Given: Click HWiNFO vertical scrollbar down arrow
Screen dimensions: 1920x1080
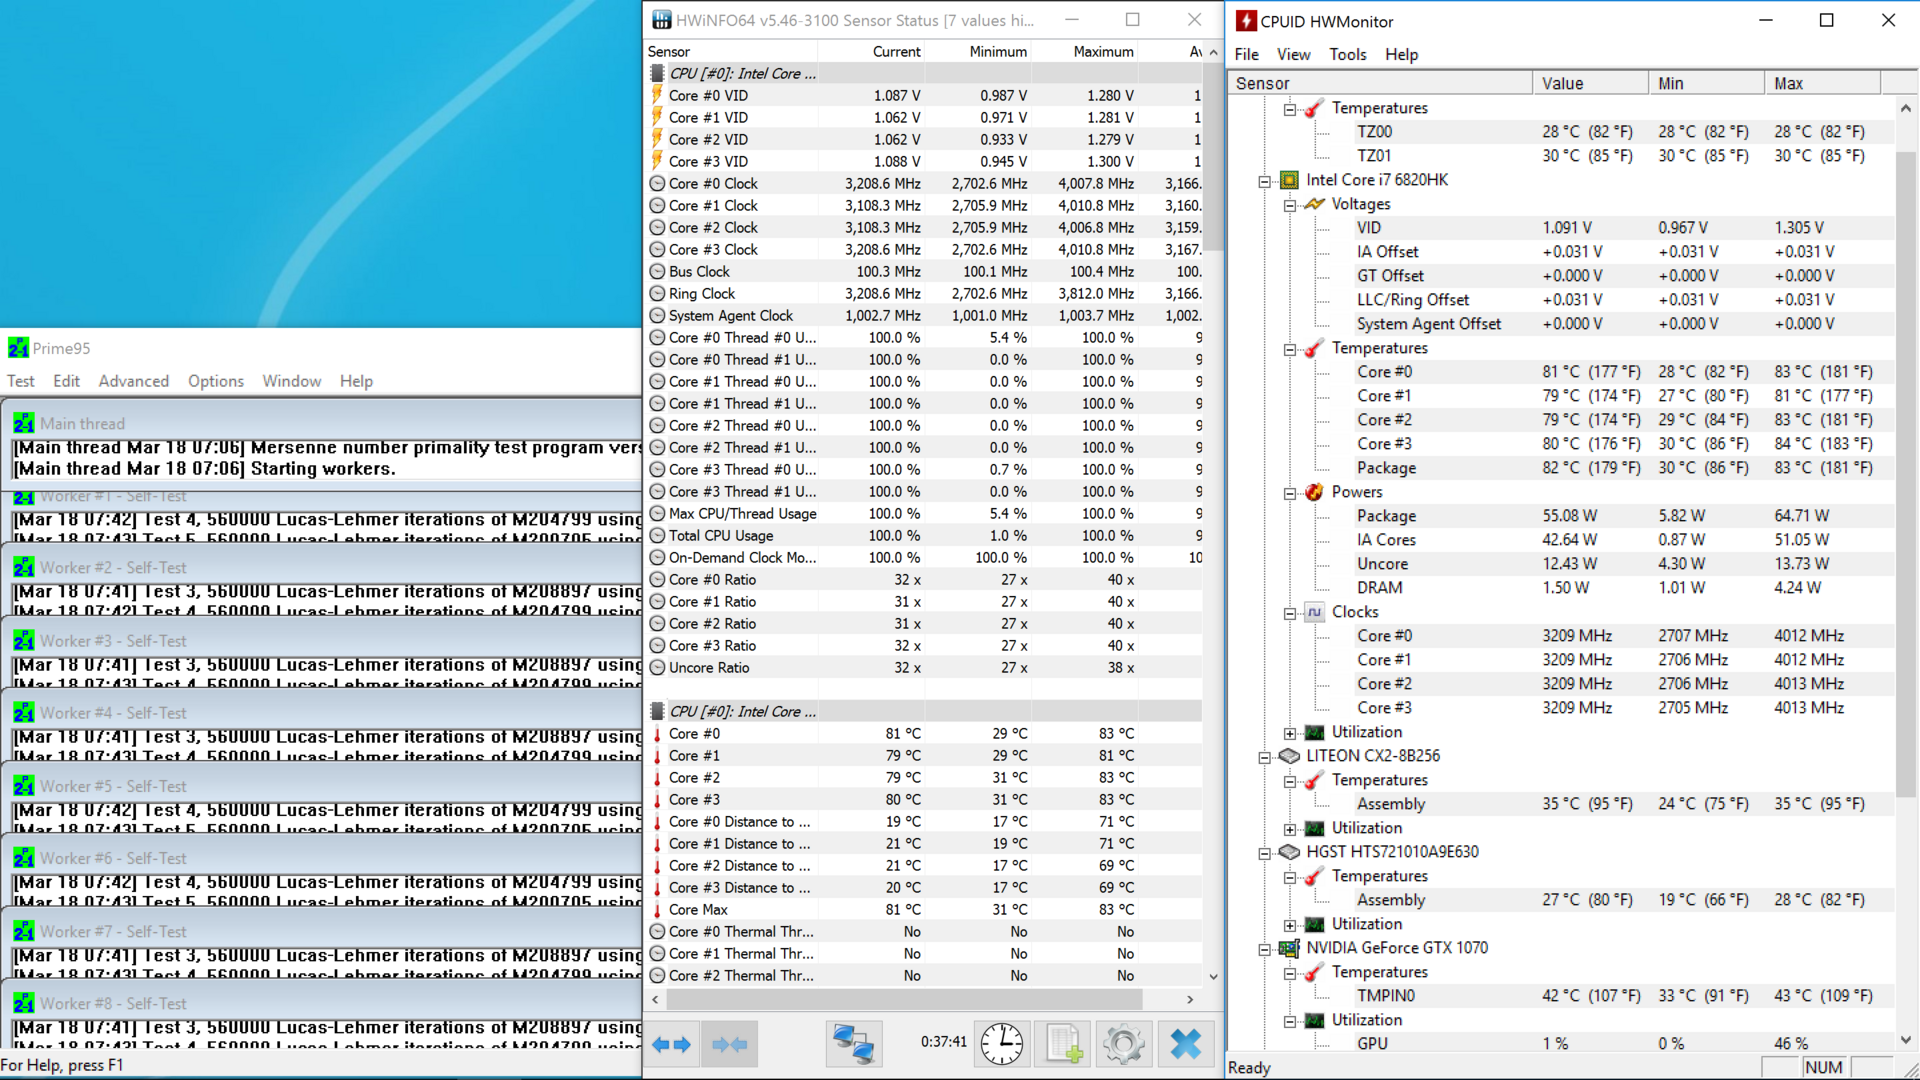Looking at the screenshot, I should [x=1213, y=977].
